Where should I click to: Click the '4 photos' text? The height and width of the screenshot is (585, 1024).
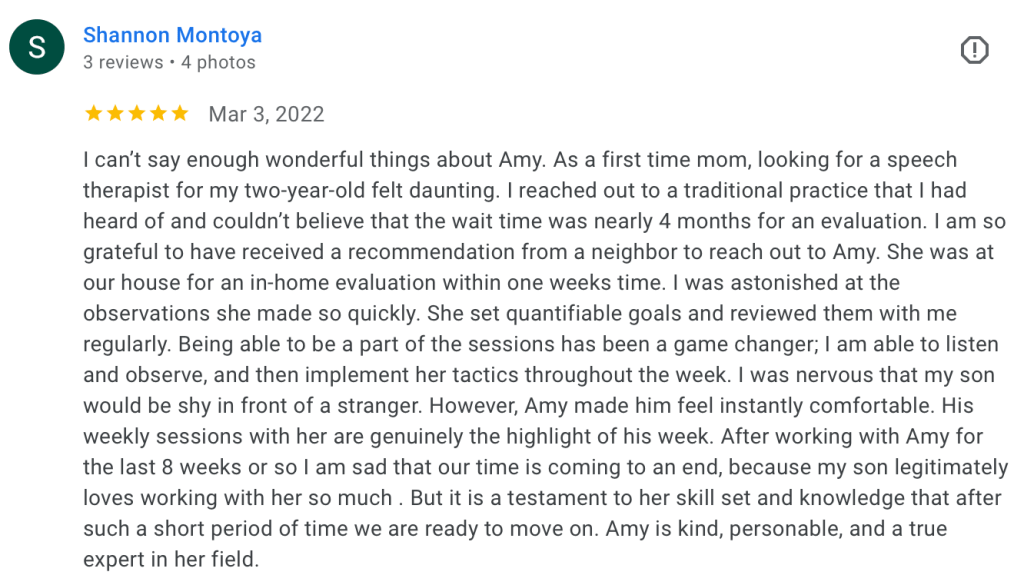click(x=218, y=62)
